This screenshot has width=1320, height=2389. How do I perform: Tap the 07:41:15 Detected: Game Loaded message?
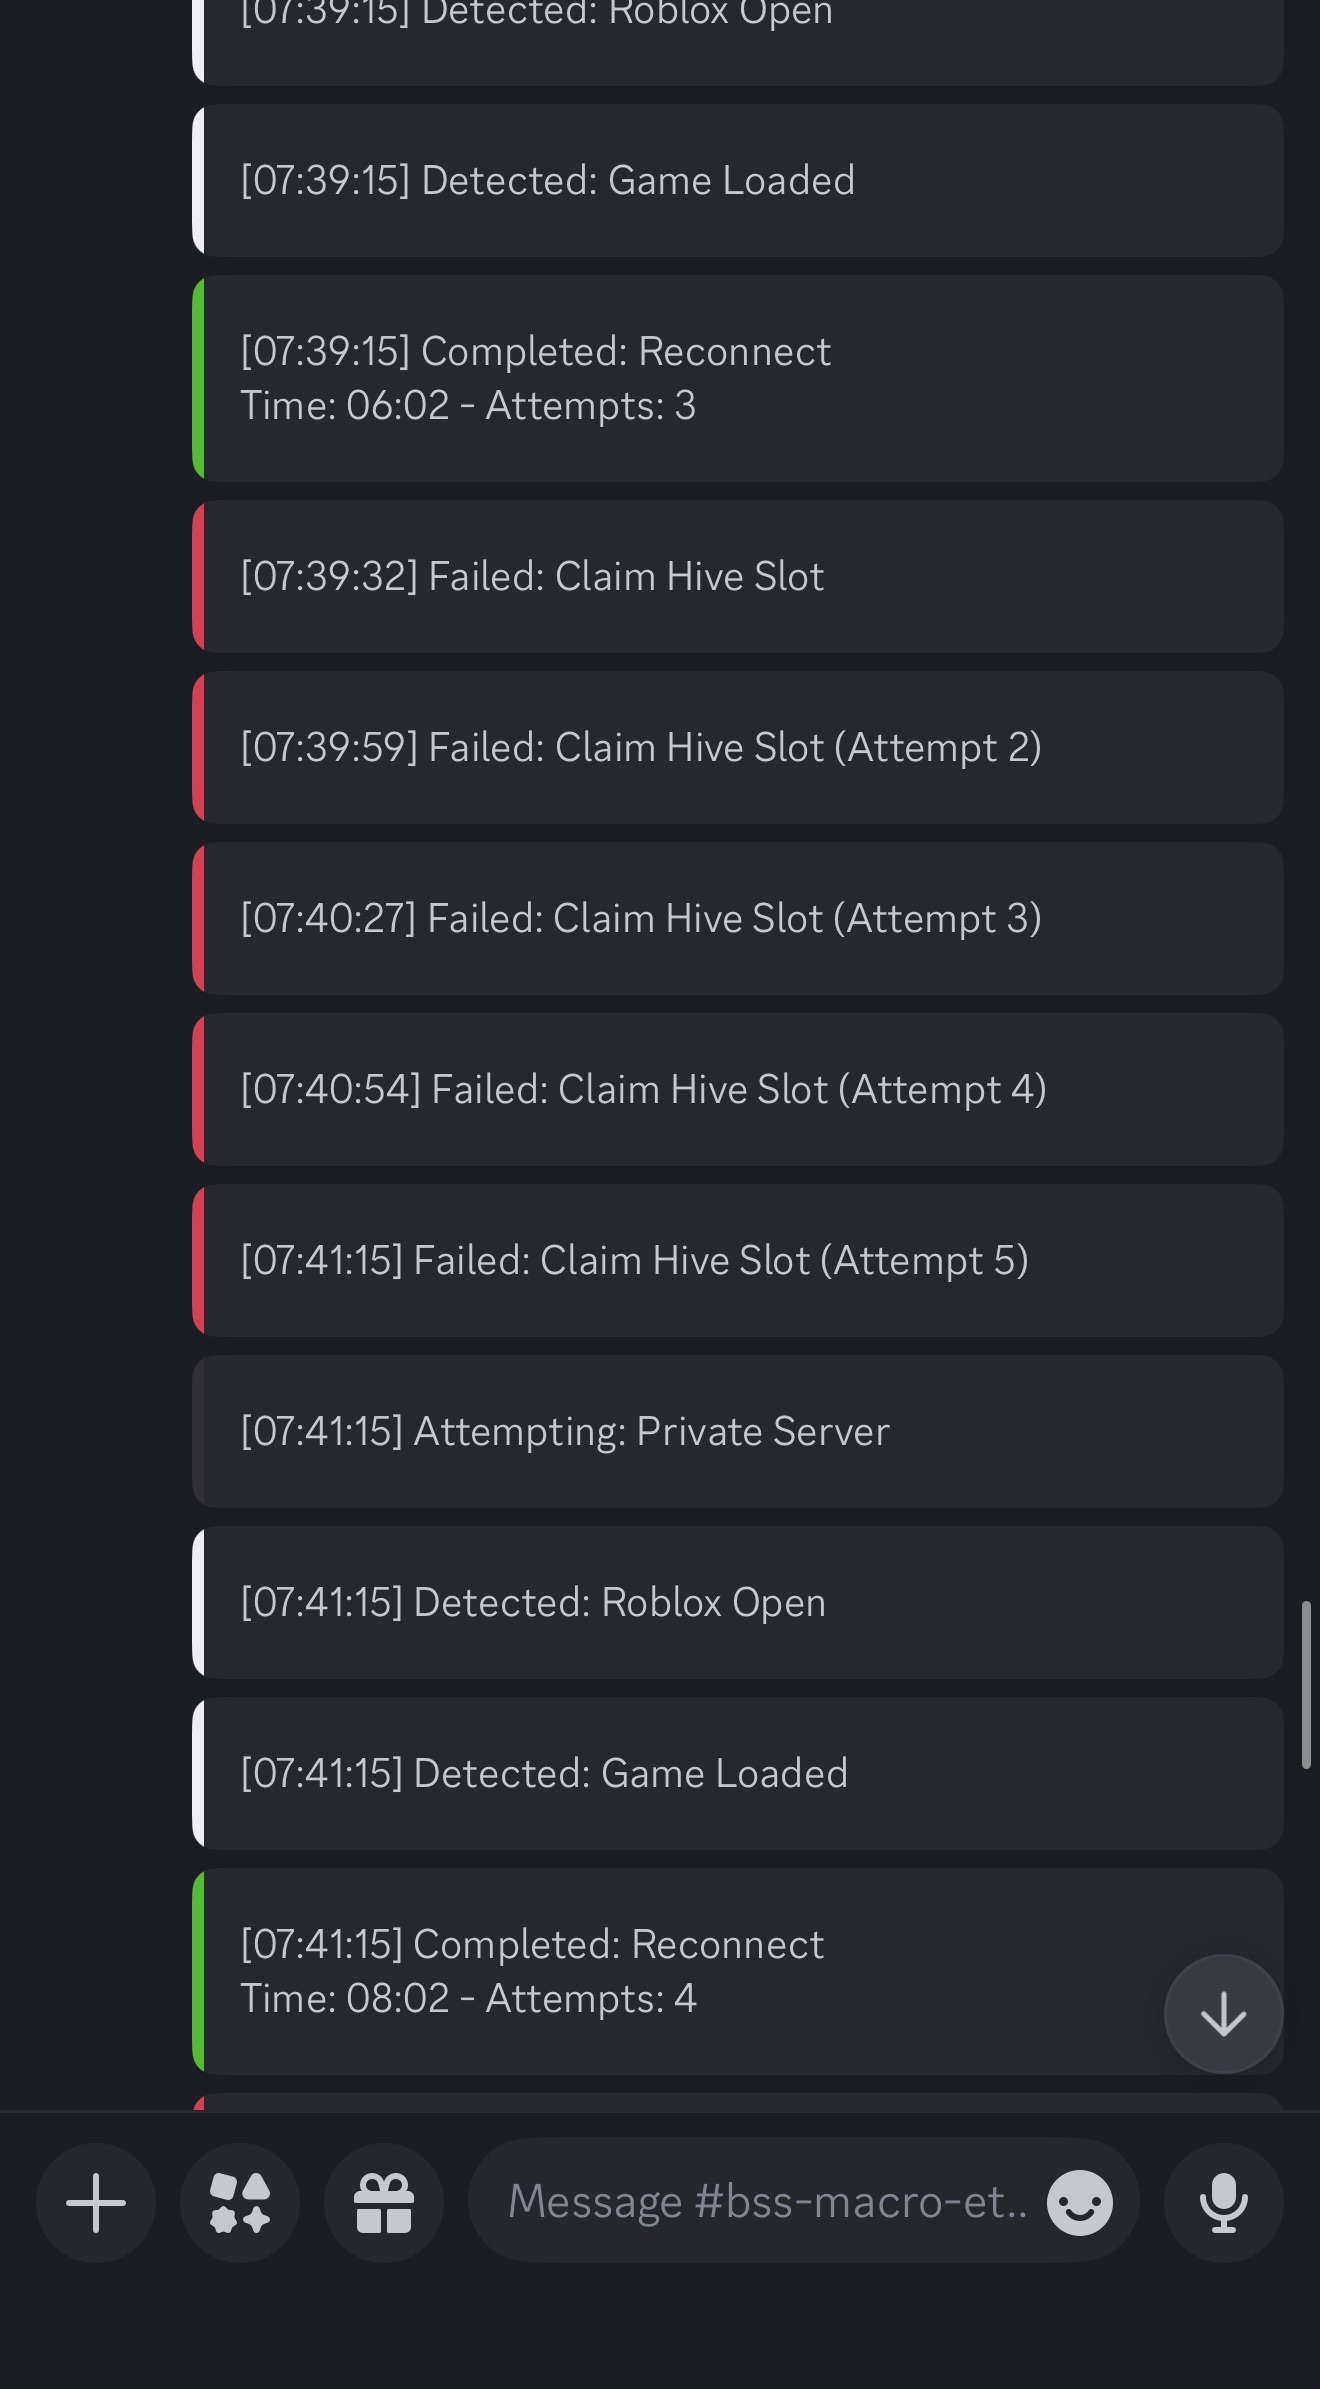click(x=738, y=1774)
